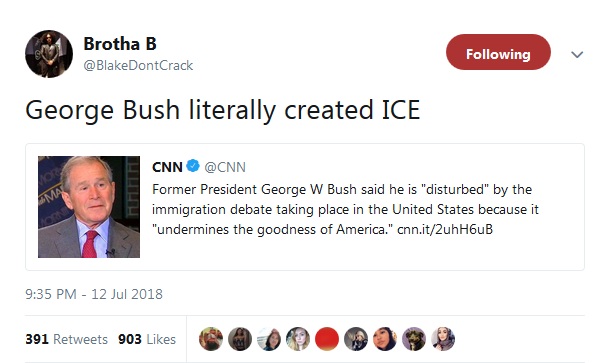
Task: Open the last liker avatar with hijab
Action: point(443,339)
